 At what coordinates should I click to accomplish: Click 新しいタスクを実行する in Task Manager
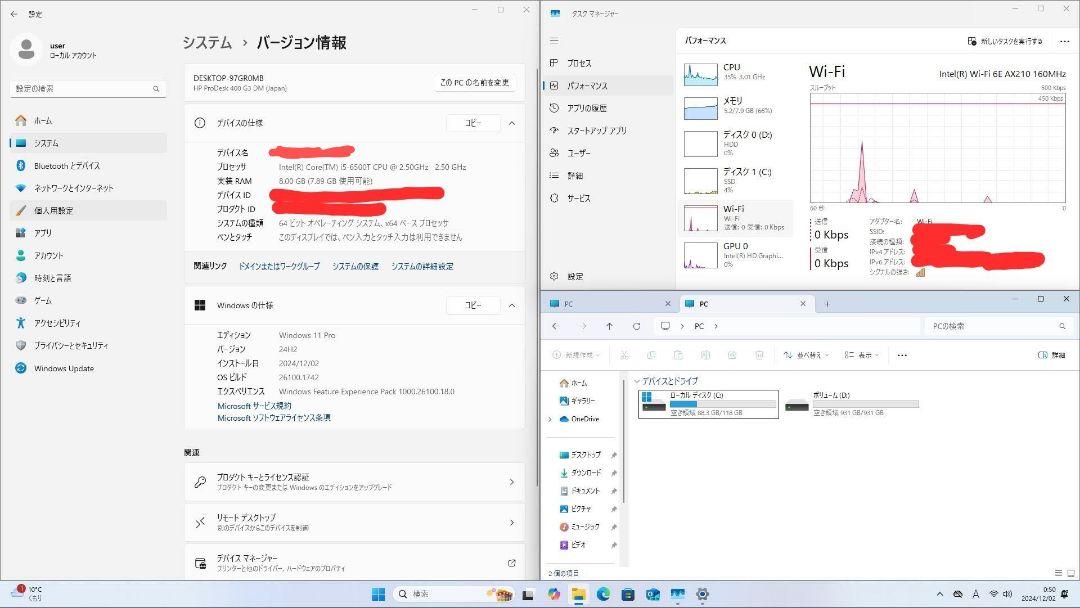pyautogui.click(x=1005, y=41)
